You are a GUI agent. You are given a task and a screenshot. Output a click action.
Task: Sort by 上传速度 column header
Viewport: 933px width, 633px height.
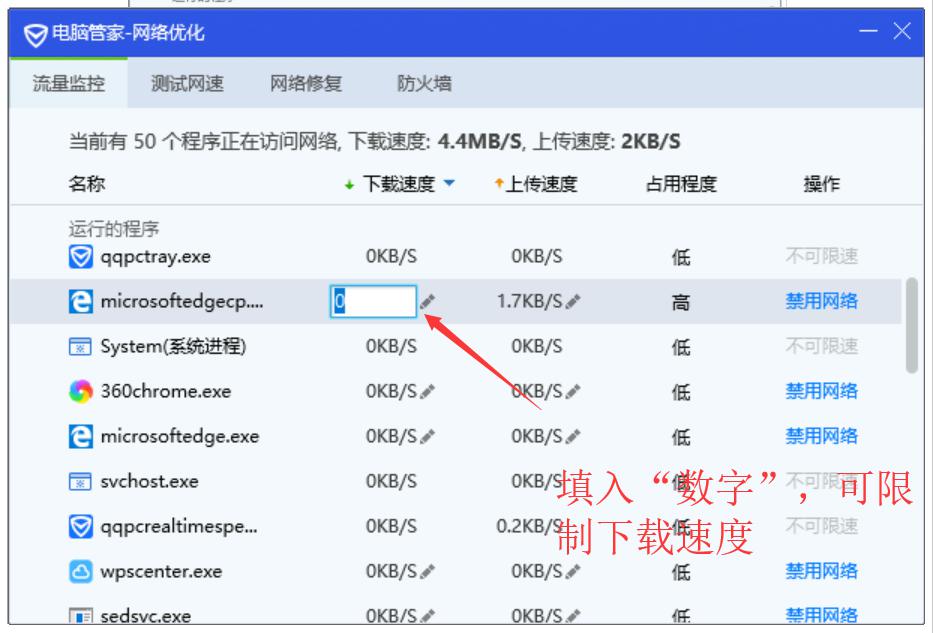[x=541, y=184]
